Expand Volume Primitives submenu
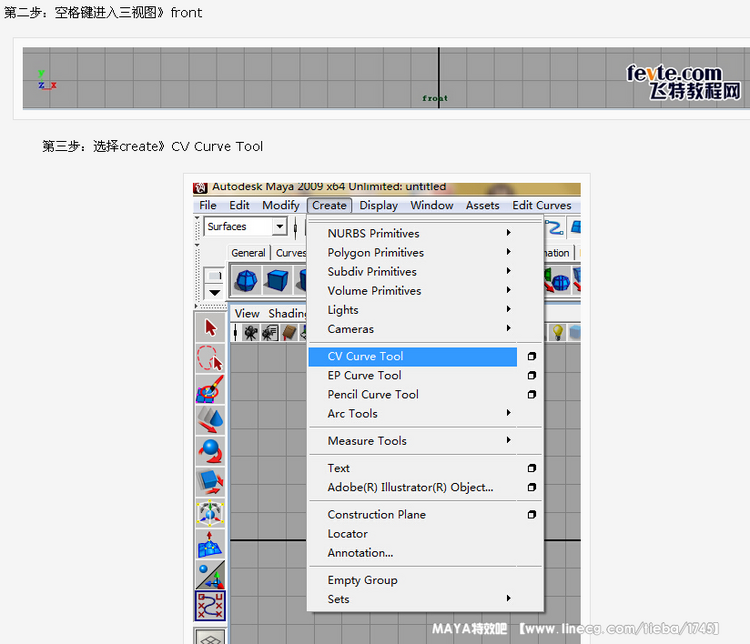 509,290
